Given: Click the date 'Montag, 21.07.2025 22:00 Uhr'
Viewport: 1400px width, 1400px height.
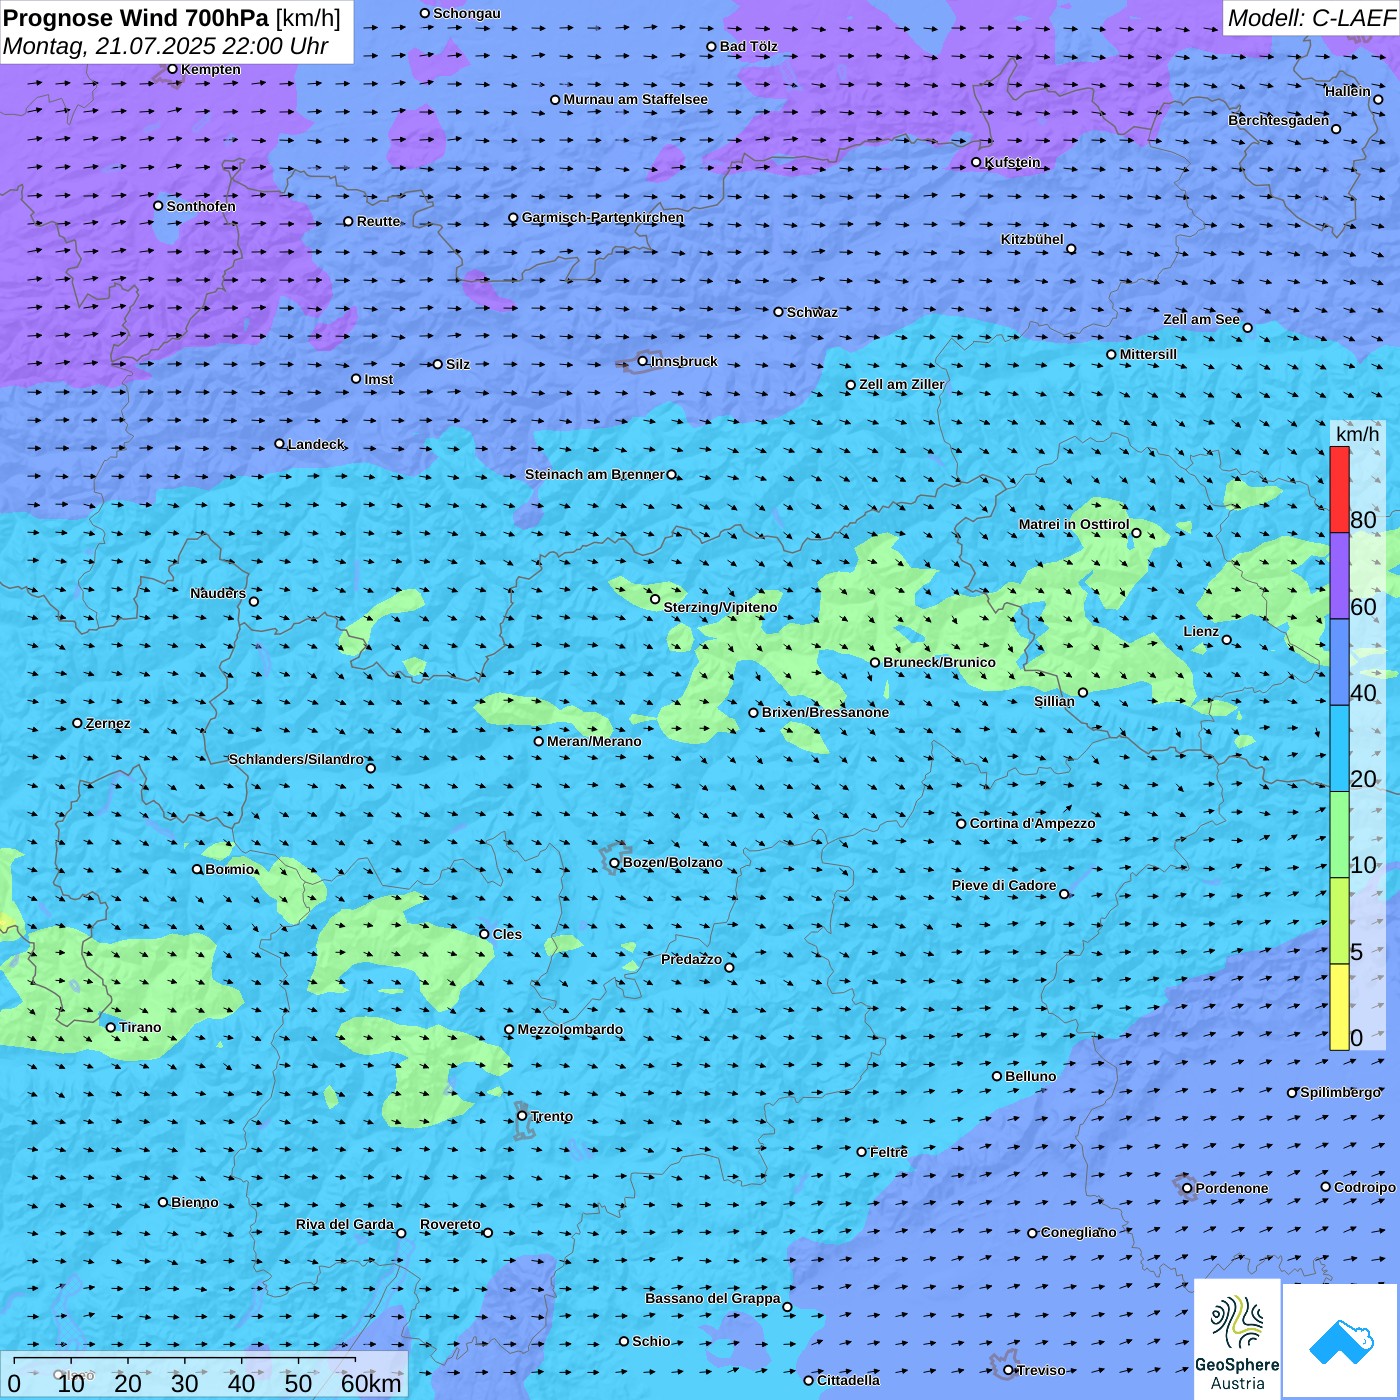Looking at the screenshot, I should point(166,46).
